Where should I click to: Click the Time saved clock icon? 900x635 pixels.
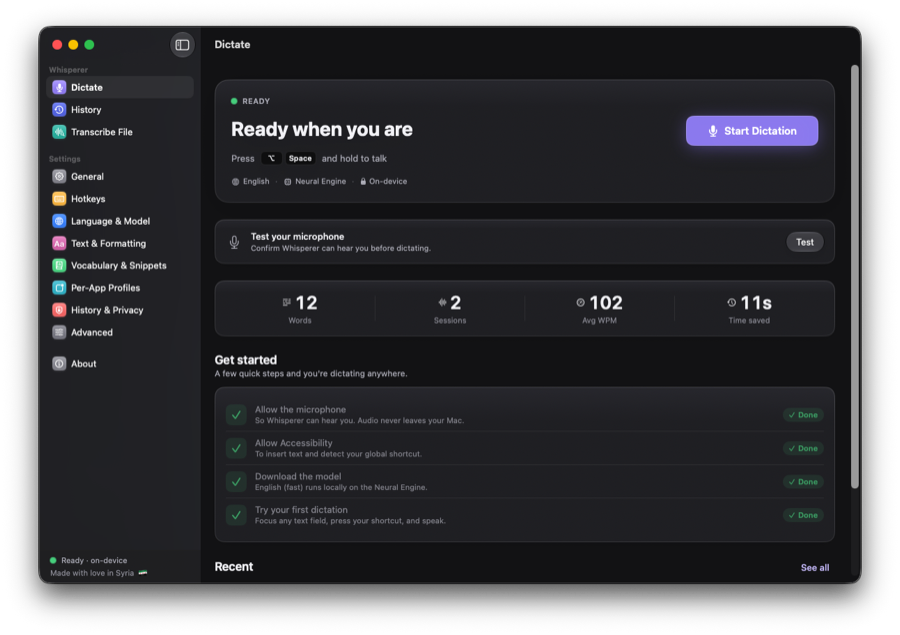pos(731,302)
